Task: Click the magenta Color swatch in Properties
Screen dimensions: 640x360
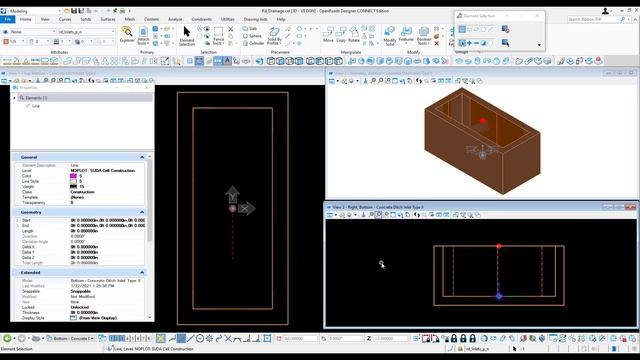Action: coord(73,176)
